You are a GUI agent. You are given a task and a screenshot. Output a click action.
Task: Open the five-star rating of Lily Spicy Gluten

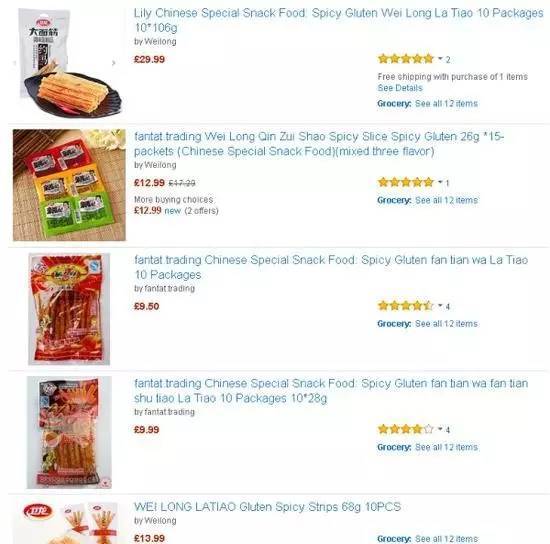pos(406,59)
